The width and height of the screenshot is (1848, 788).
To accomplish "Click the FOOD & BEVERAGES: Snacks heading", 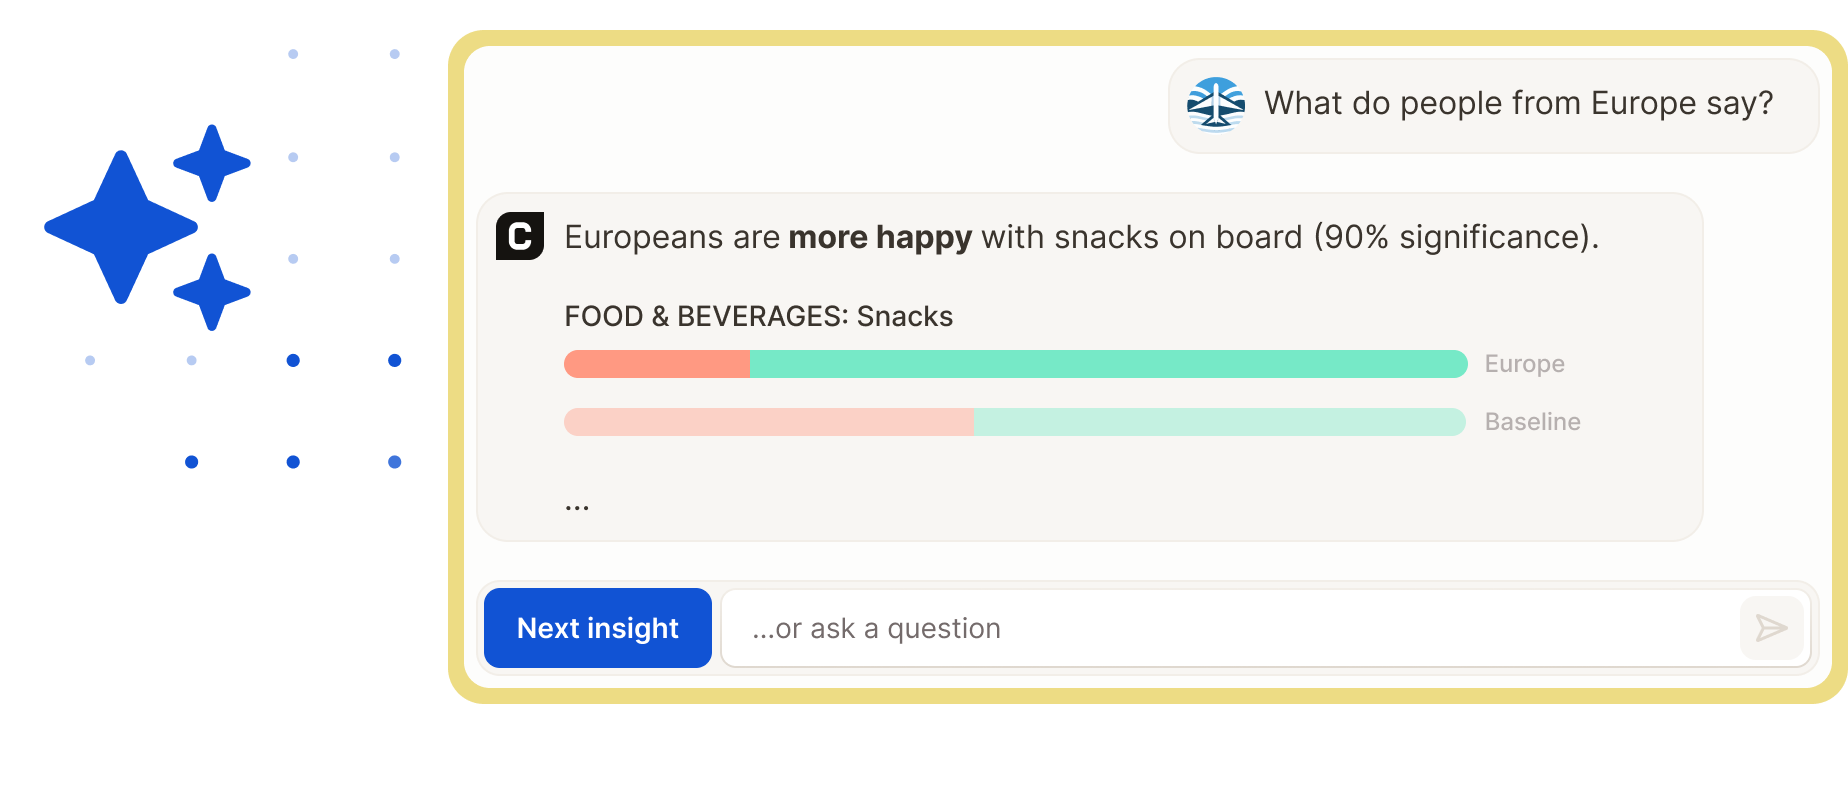I will click(758, 316).
